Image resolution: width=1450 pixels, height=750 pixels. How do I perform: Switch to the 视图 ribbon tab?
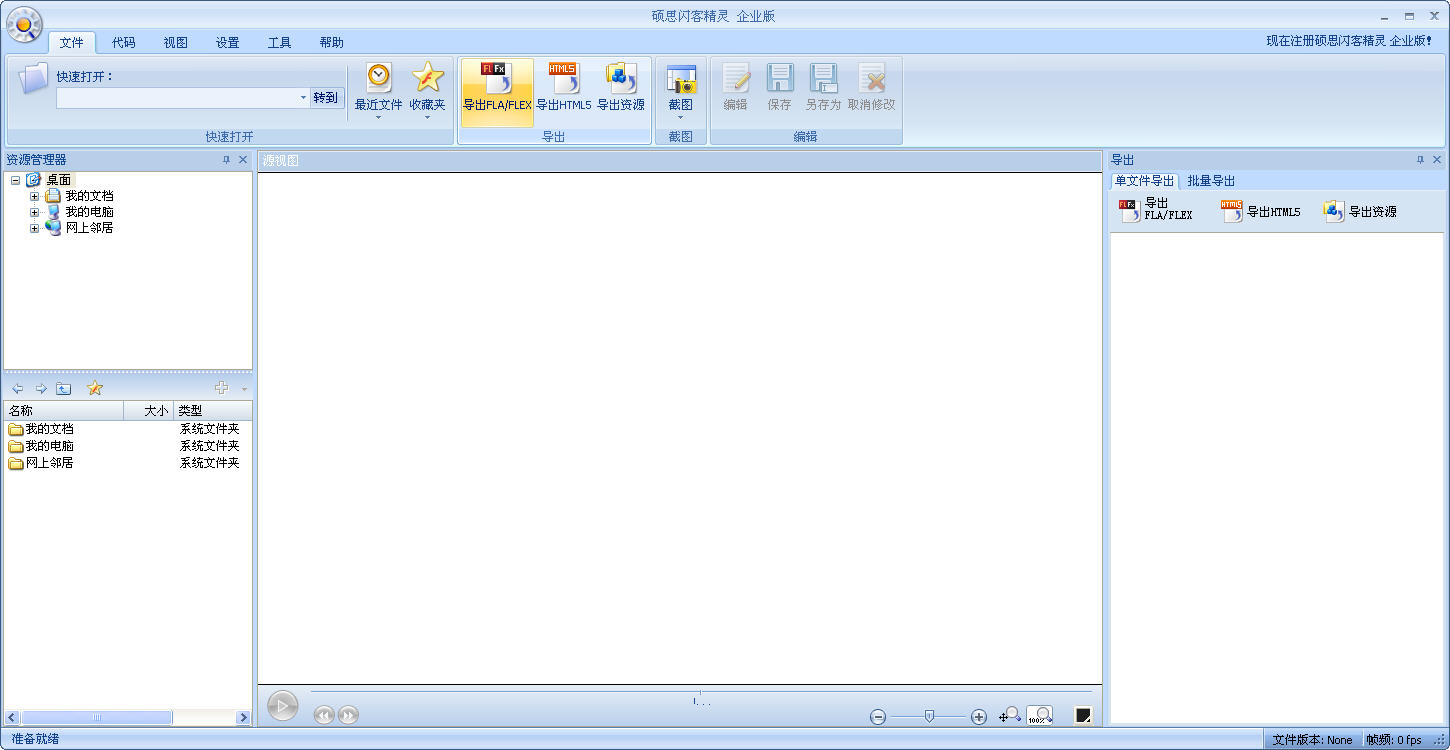coord(176,42)
